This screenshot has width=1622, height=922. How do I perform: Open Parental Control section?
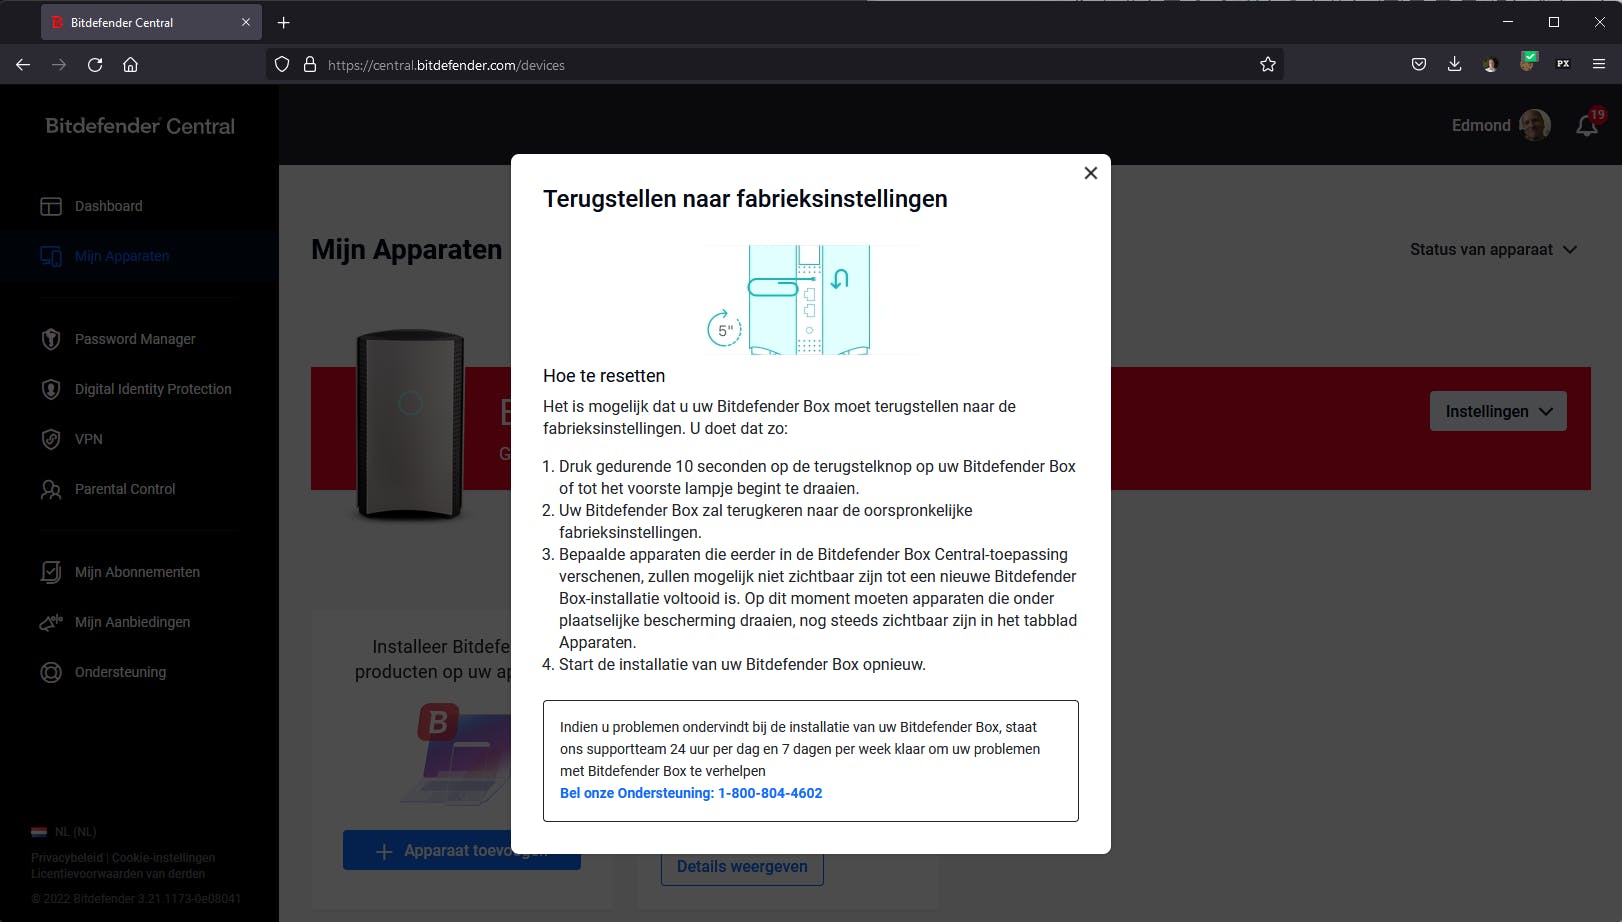[125, 489]
